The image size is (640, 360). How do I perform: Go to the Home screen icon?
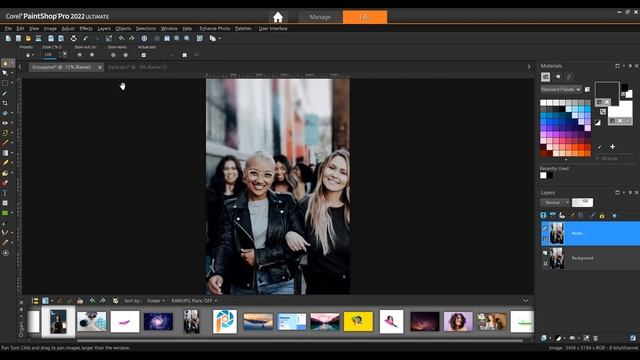click(x=278, y=17)
